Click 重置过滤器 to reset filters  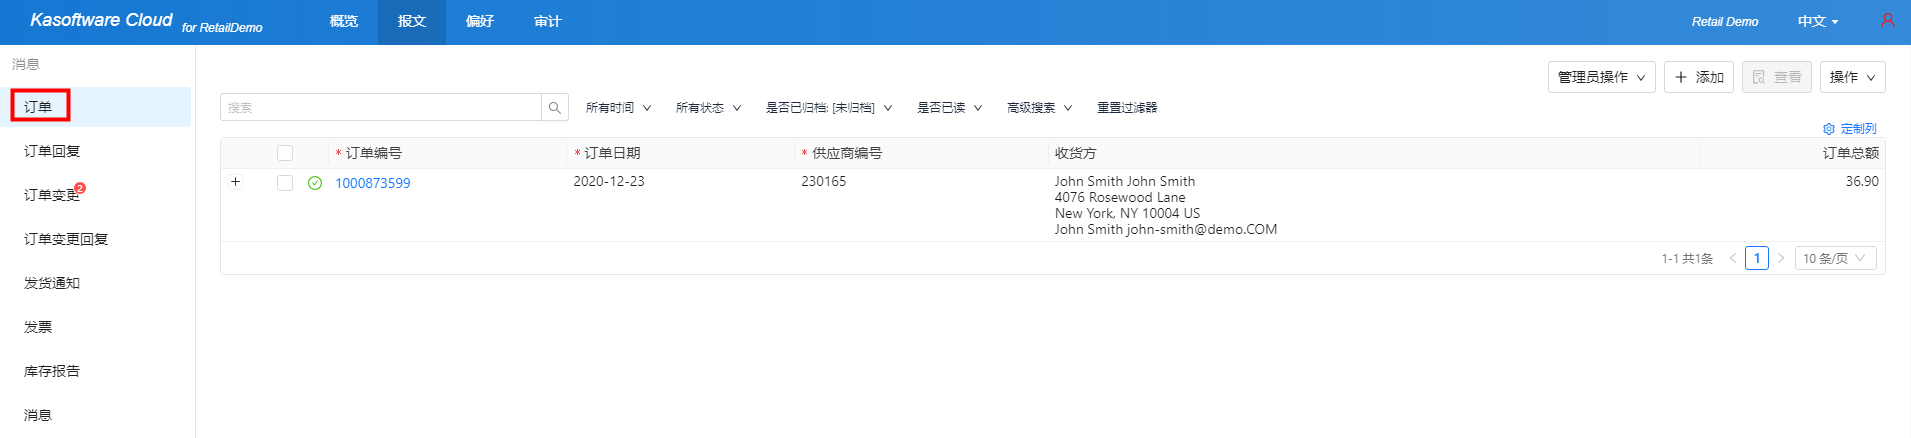pos(1126,108)
